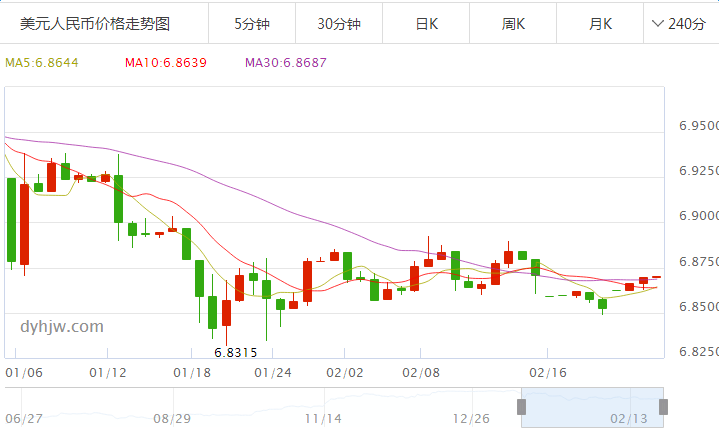
Task: Click the right handle of range slider
Action: [663, 407]
